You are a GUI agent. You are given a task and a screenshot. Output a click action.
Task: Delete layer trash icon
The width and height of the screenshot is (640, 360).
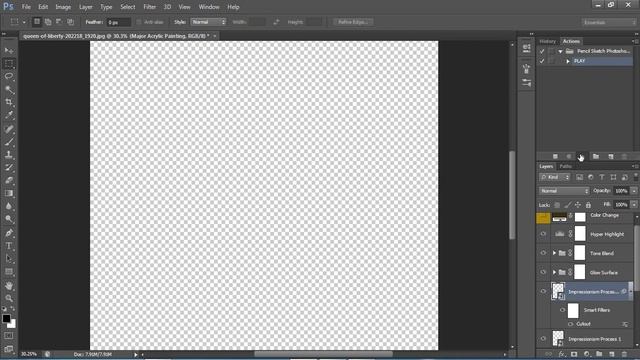(x=624, y=354)
